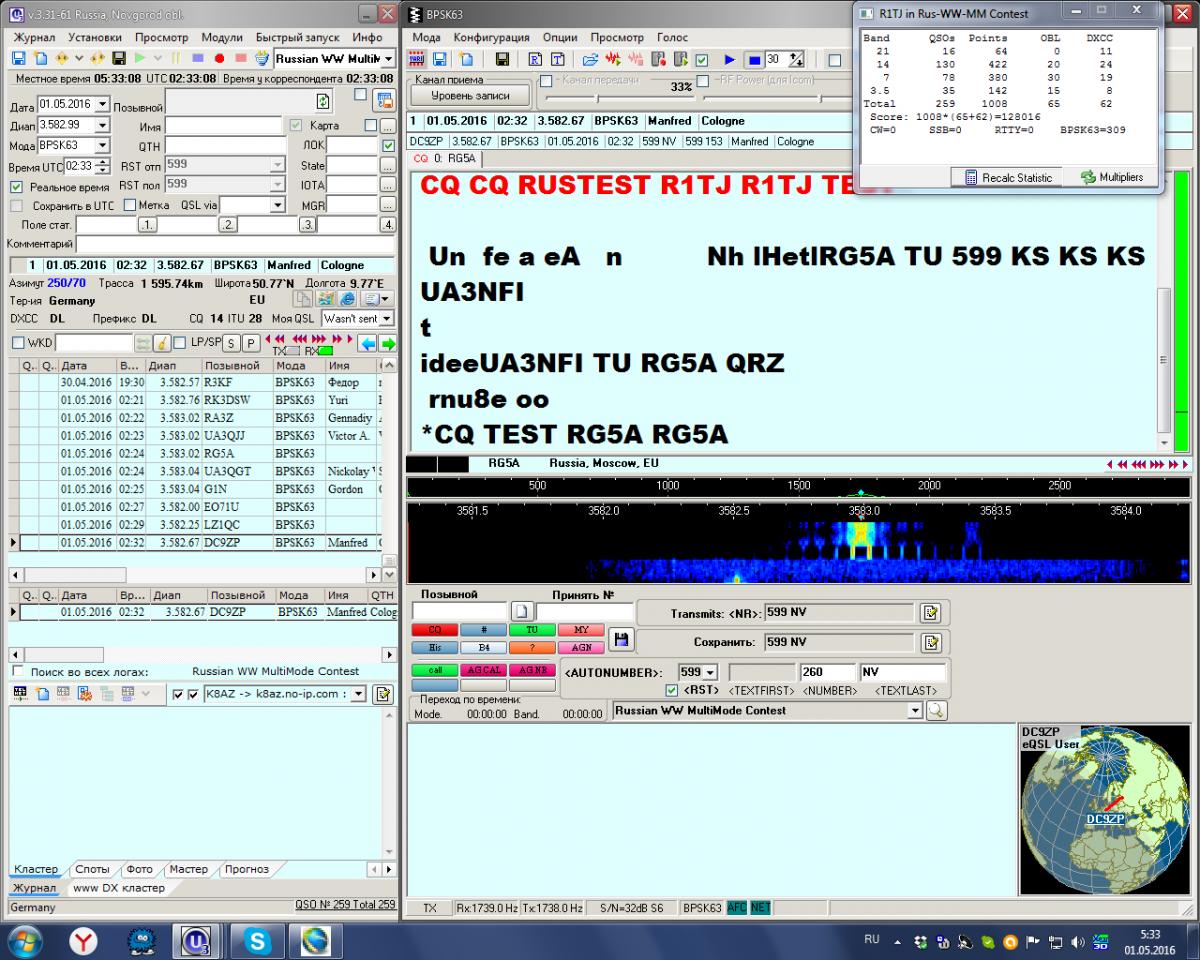Viewport: 1200px width, 960px height.
Task: Click the red record button in logger toolbar
Action: click(219, 59)
